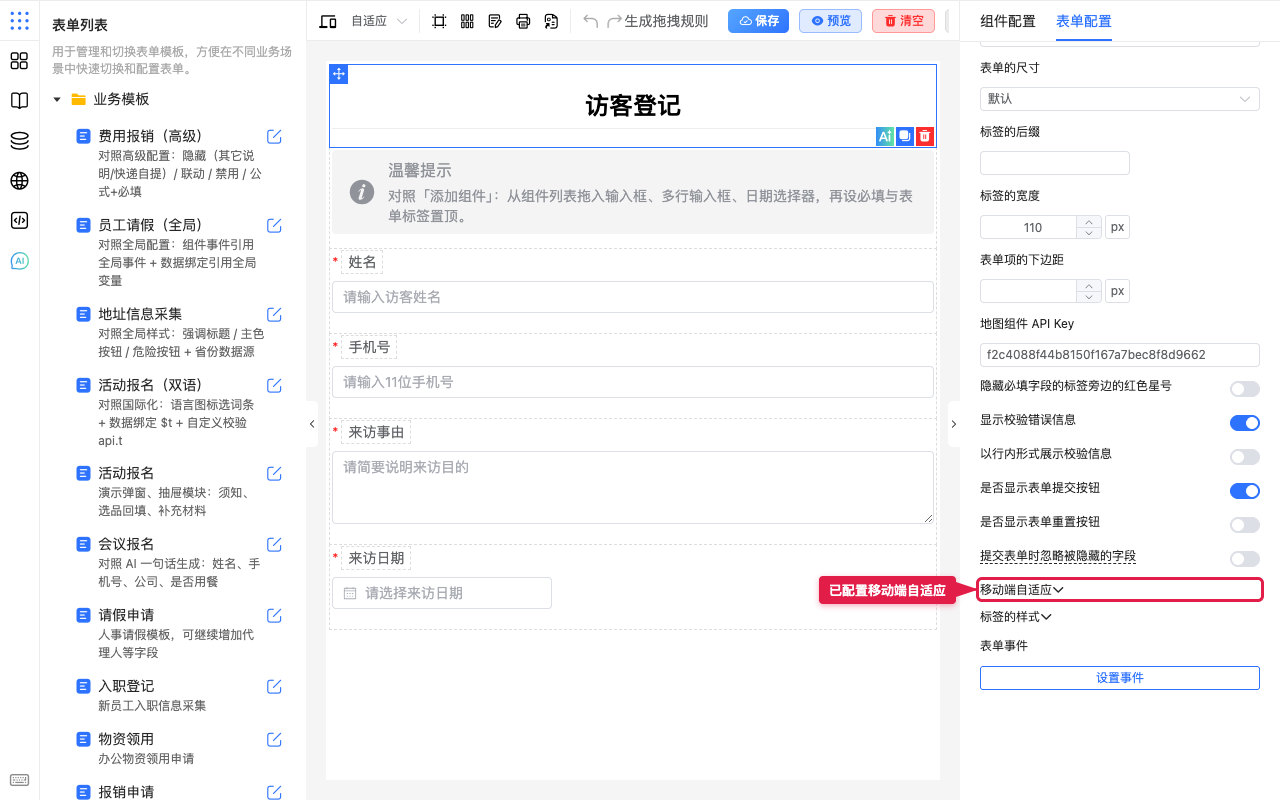Collapse the right configuration panel
This screenshot has height=800, width=1280.
953,424
